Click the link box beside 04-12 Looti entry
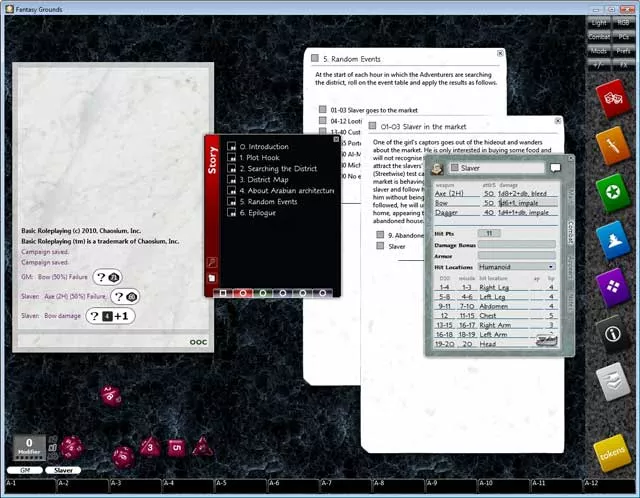The image size is (640, 498). point(322,120)
